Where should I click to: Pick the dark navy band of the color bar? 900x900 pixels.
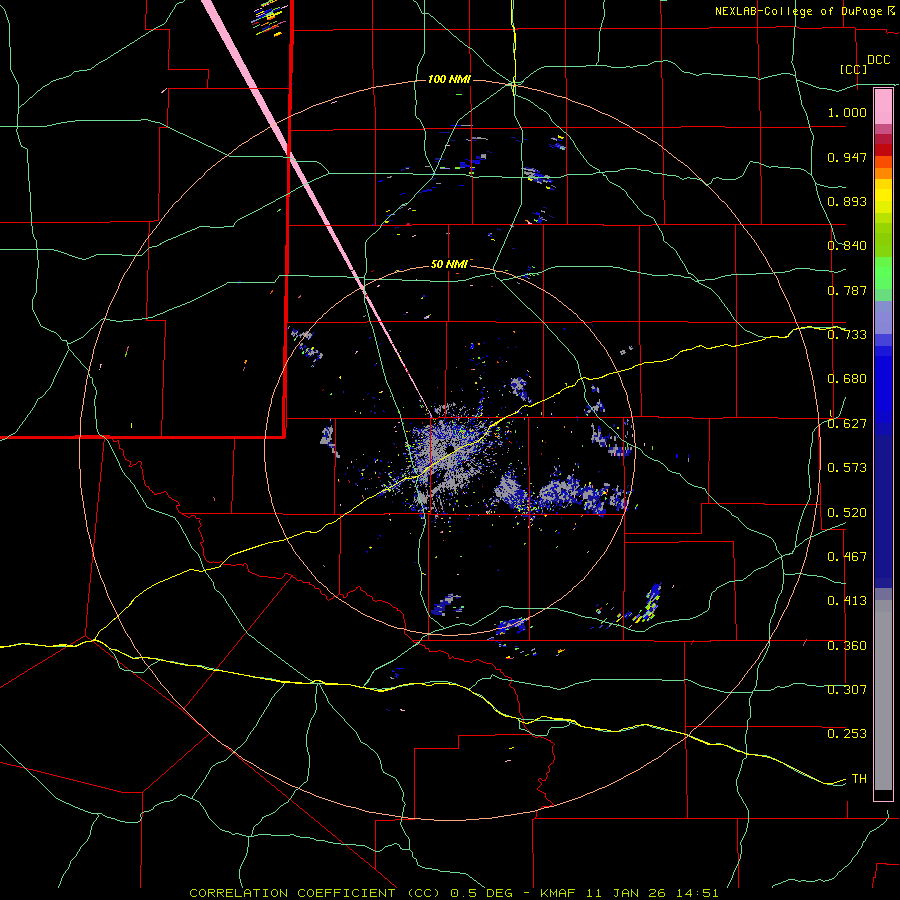[x=883, y=511]
